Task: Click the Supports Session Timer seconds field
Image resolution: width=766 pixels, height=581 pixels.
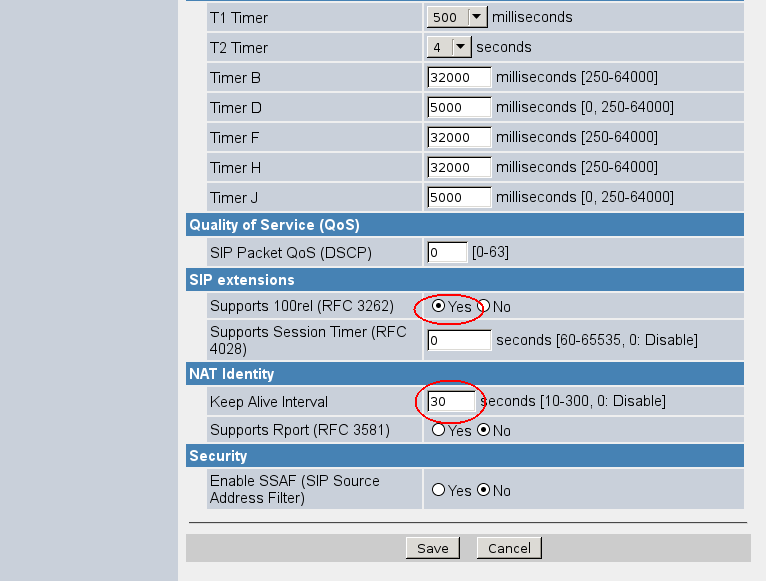Action: click(x=459, y=341)
